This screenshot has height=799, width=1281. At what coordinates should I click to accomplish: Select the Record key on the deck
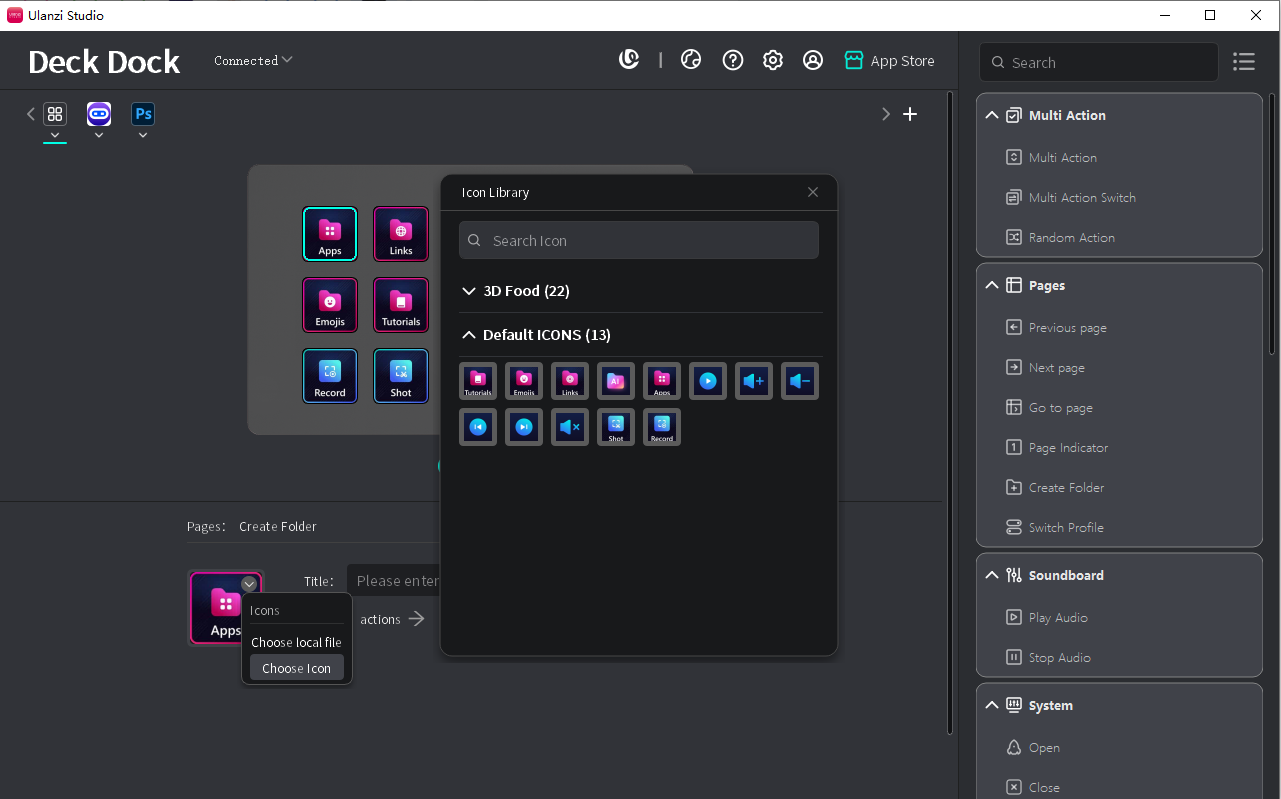(330, 376)
